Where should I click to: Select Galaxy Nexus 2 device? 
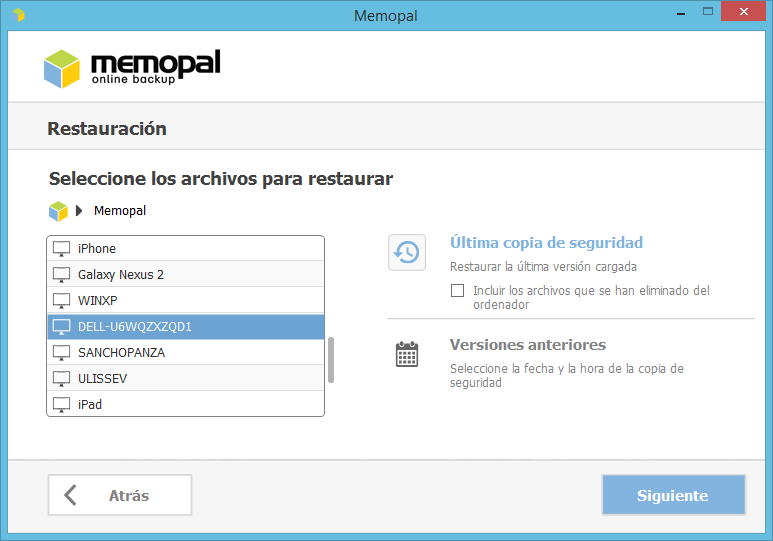pos(186,275)
